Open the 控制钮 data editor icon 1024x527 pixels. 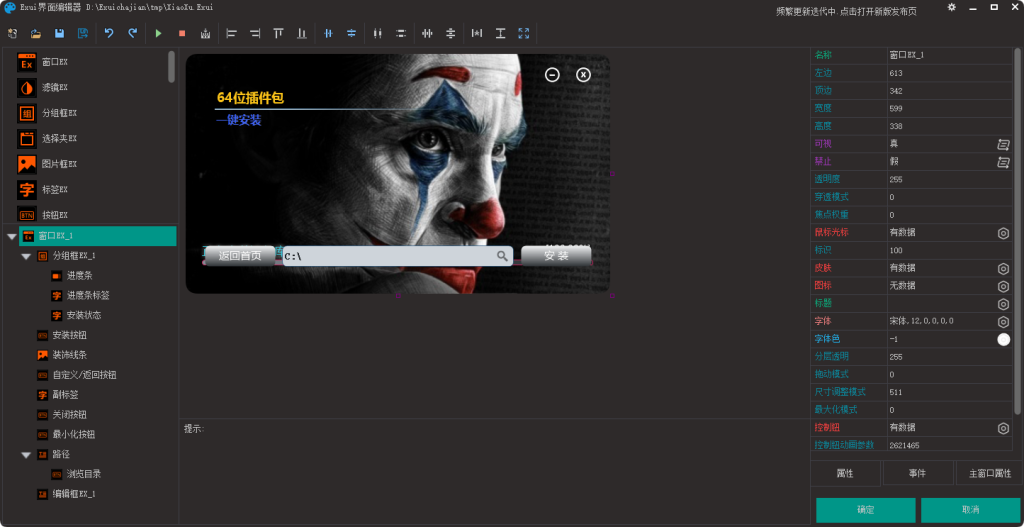[x=1003, y=428]
